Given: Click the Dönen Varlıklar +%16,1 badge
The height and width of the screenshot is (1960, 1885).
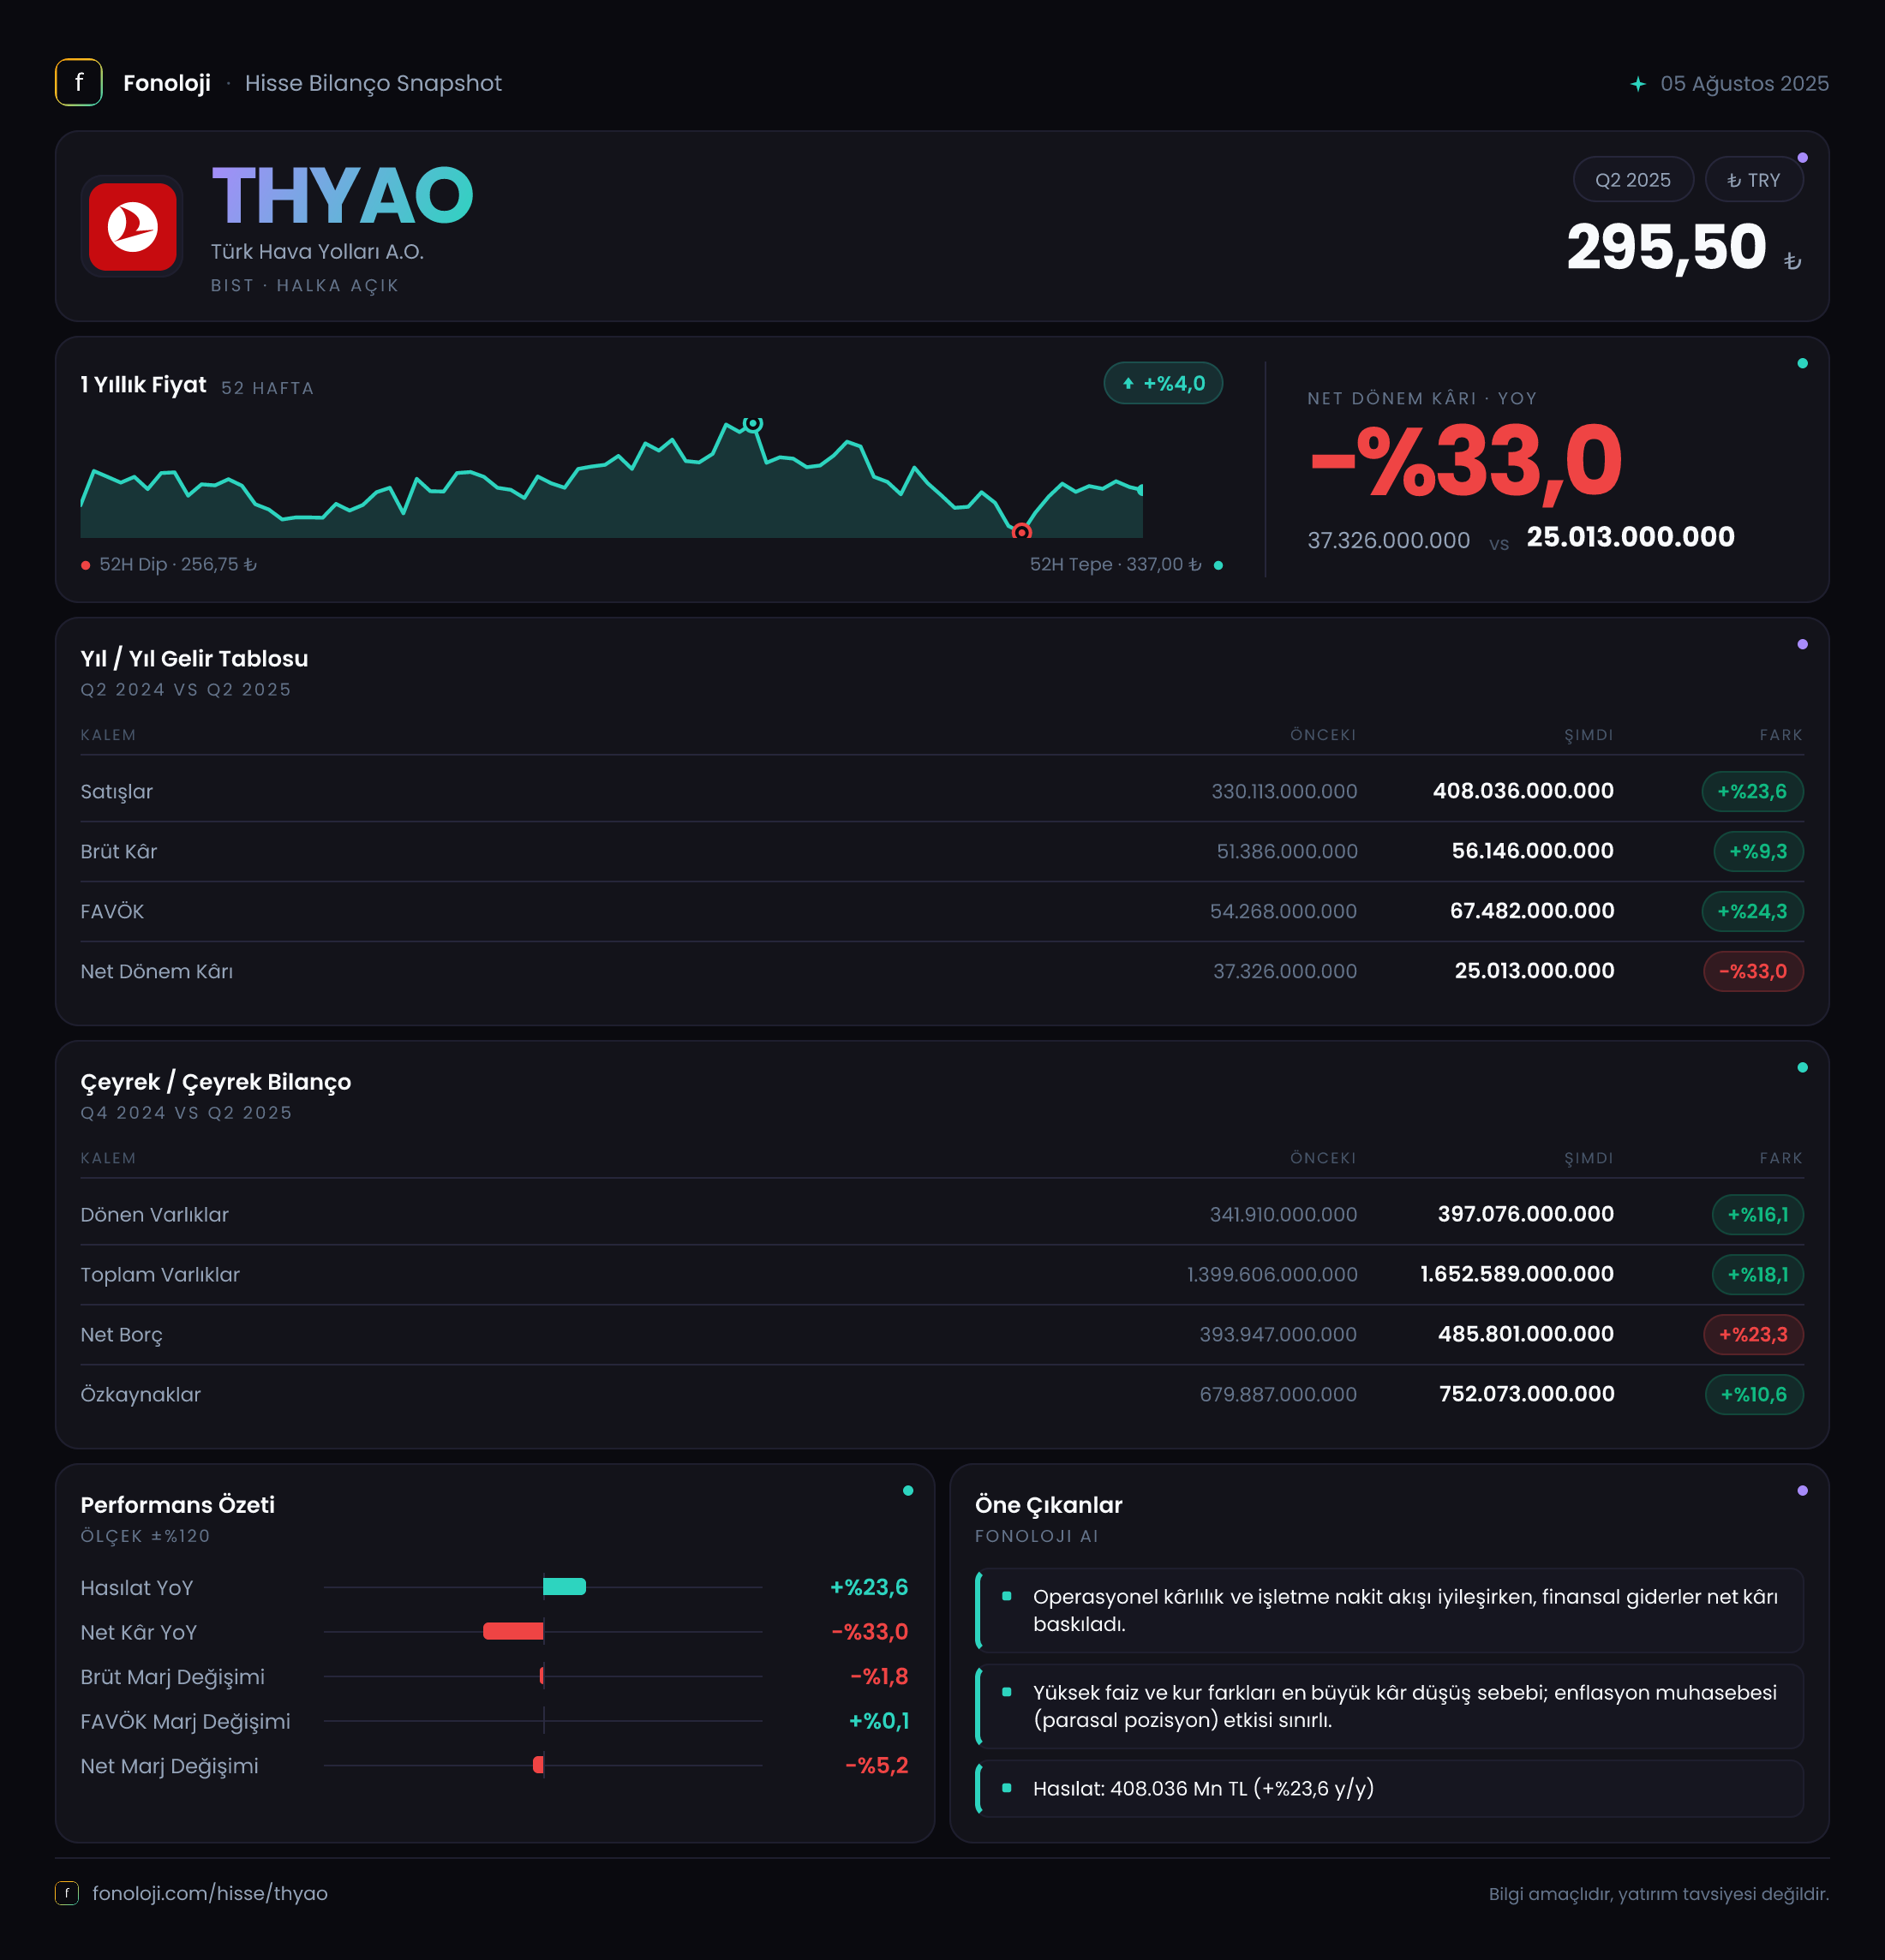Looking at the screenshot, I should (x=1758, y=1215).
